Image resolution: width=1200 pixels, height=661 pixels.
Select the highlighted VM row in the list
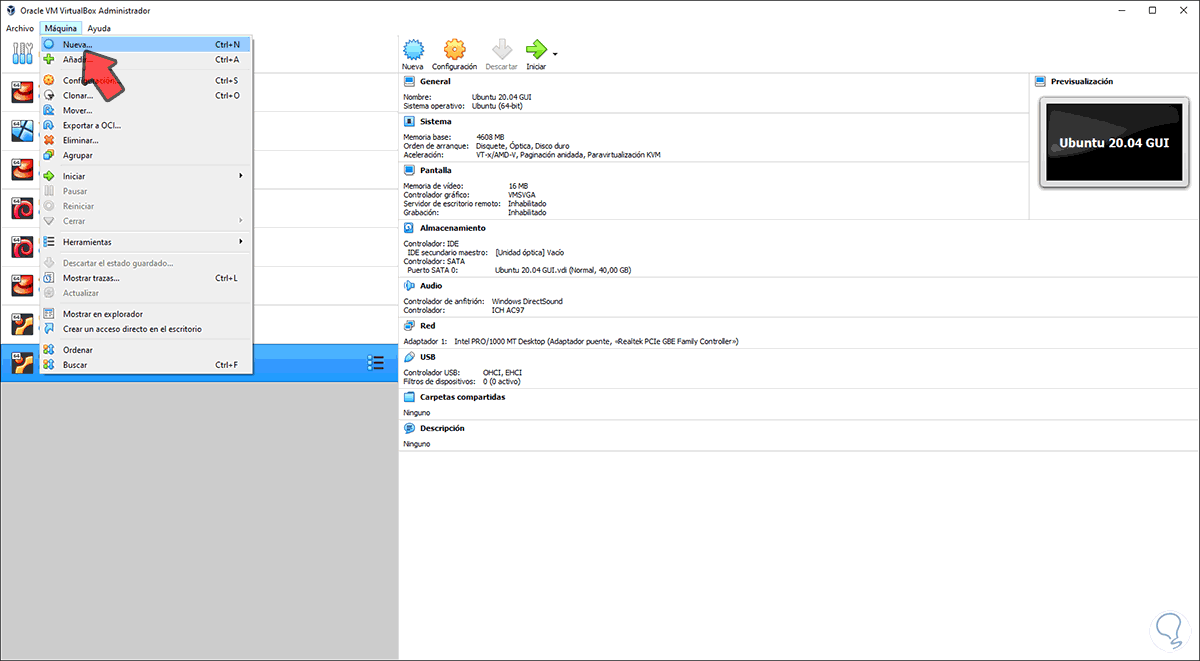tap(199, 363)
